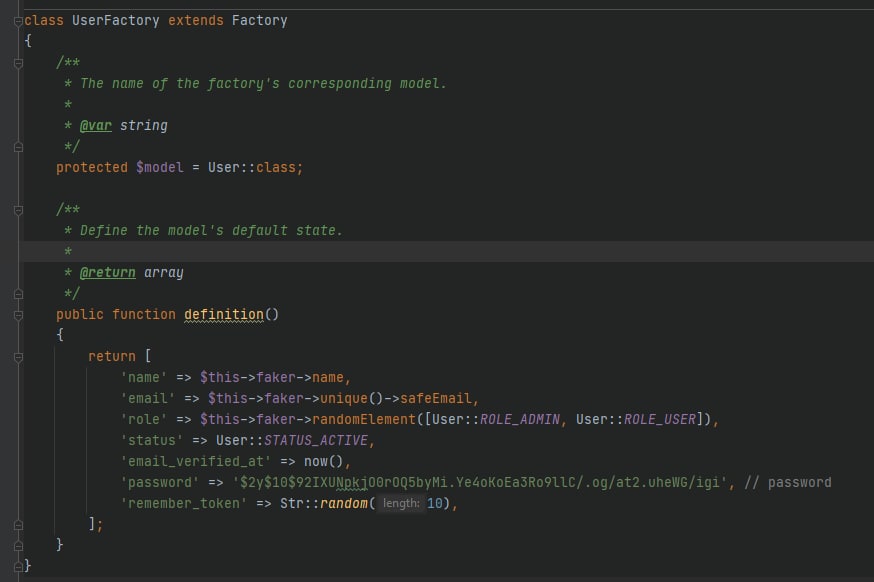Click 'safeEmail' faker property
Screen dimensions: 874x582
(x=436, y=399)
